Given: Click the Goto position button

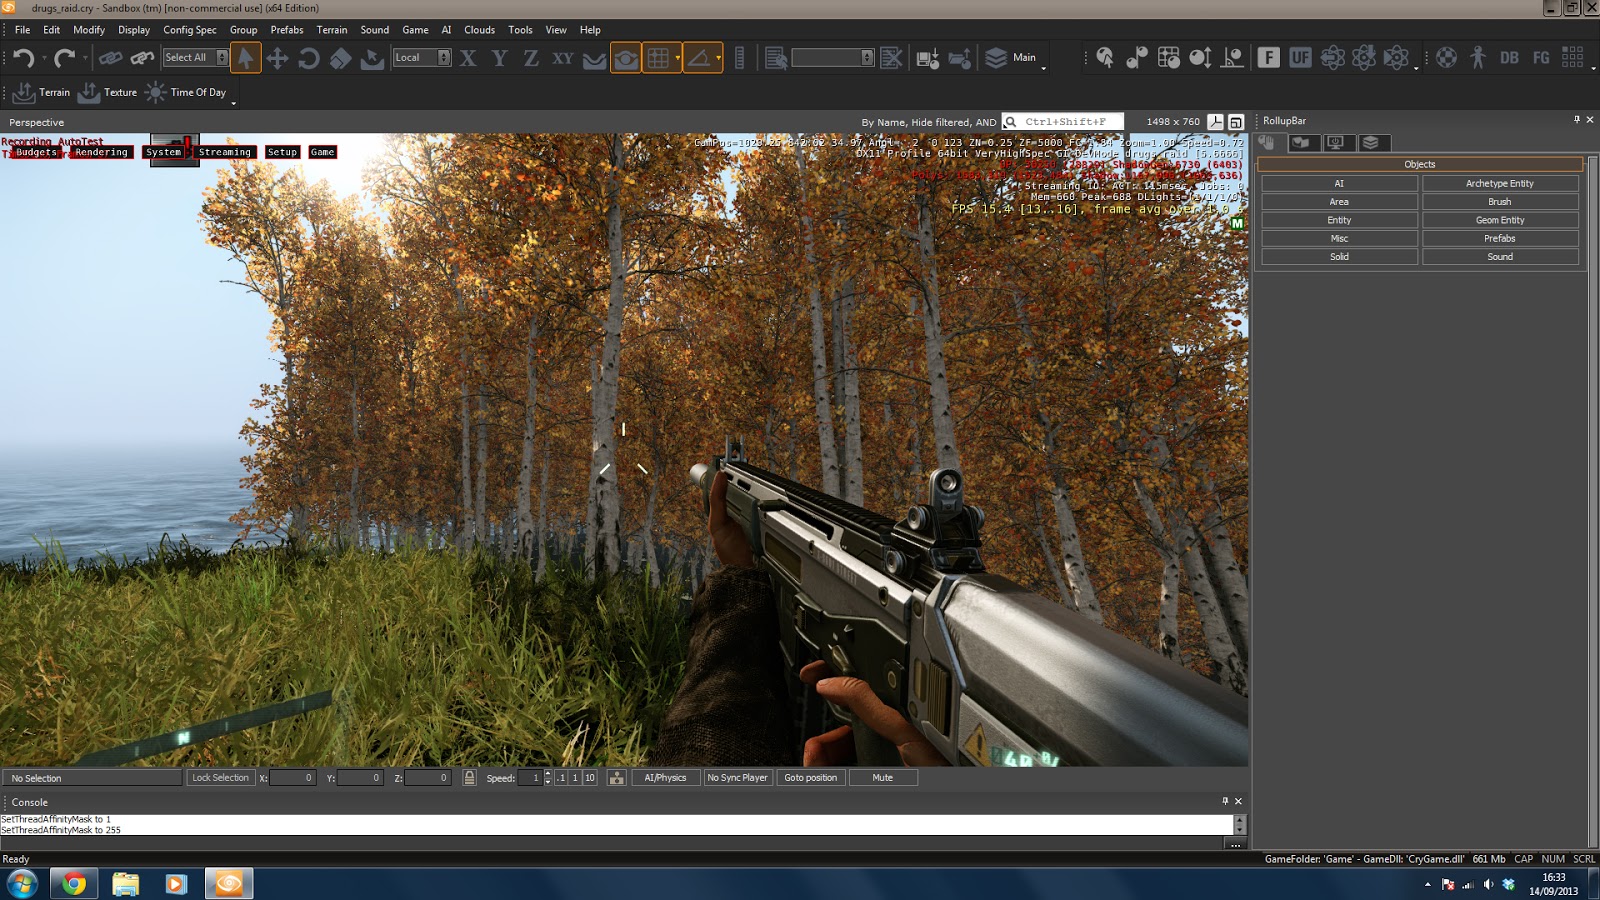Looking at the screenshot, I should point(811,777).
